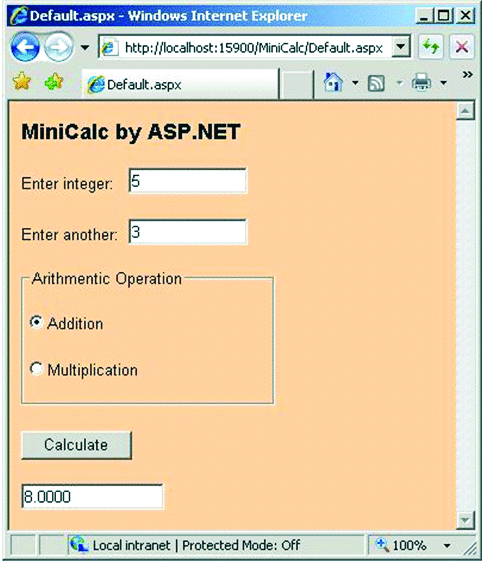The height and width of the screenshot is (561, 482).
Task: Click the Enter integer text box
Action: [188, 181]
